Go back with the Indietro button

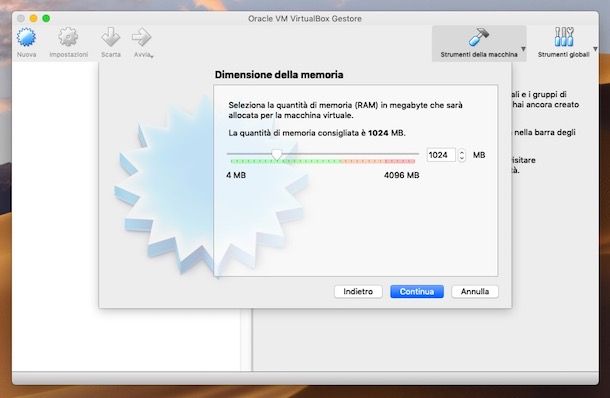coord(358,291)
